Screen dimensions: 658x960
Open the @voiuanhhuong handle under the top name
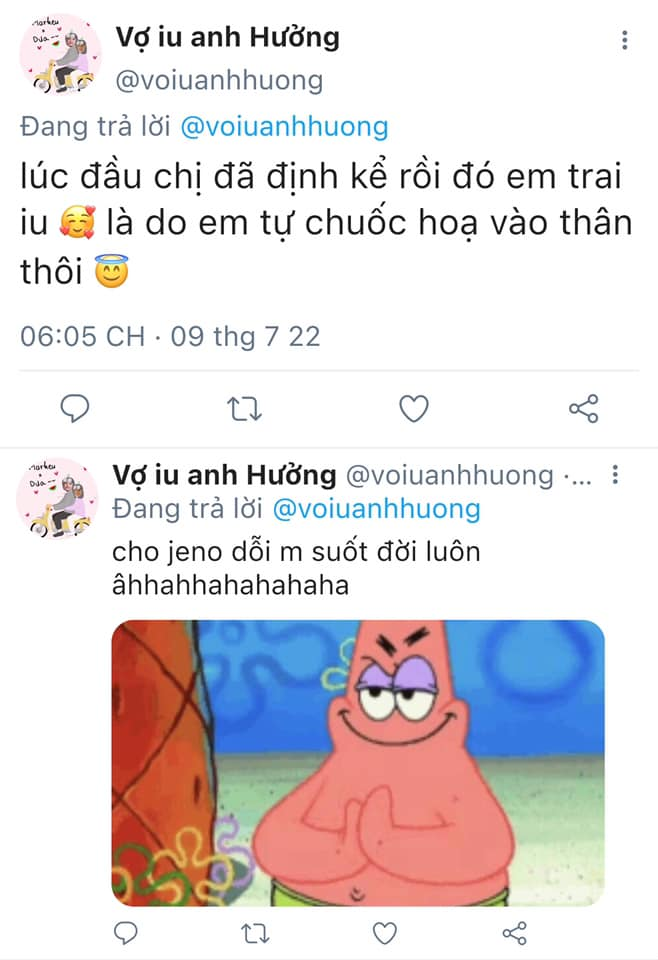point(219,81)
